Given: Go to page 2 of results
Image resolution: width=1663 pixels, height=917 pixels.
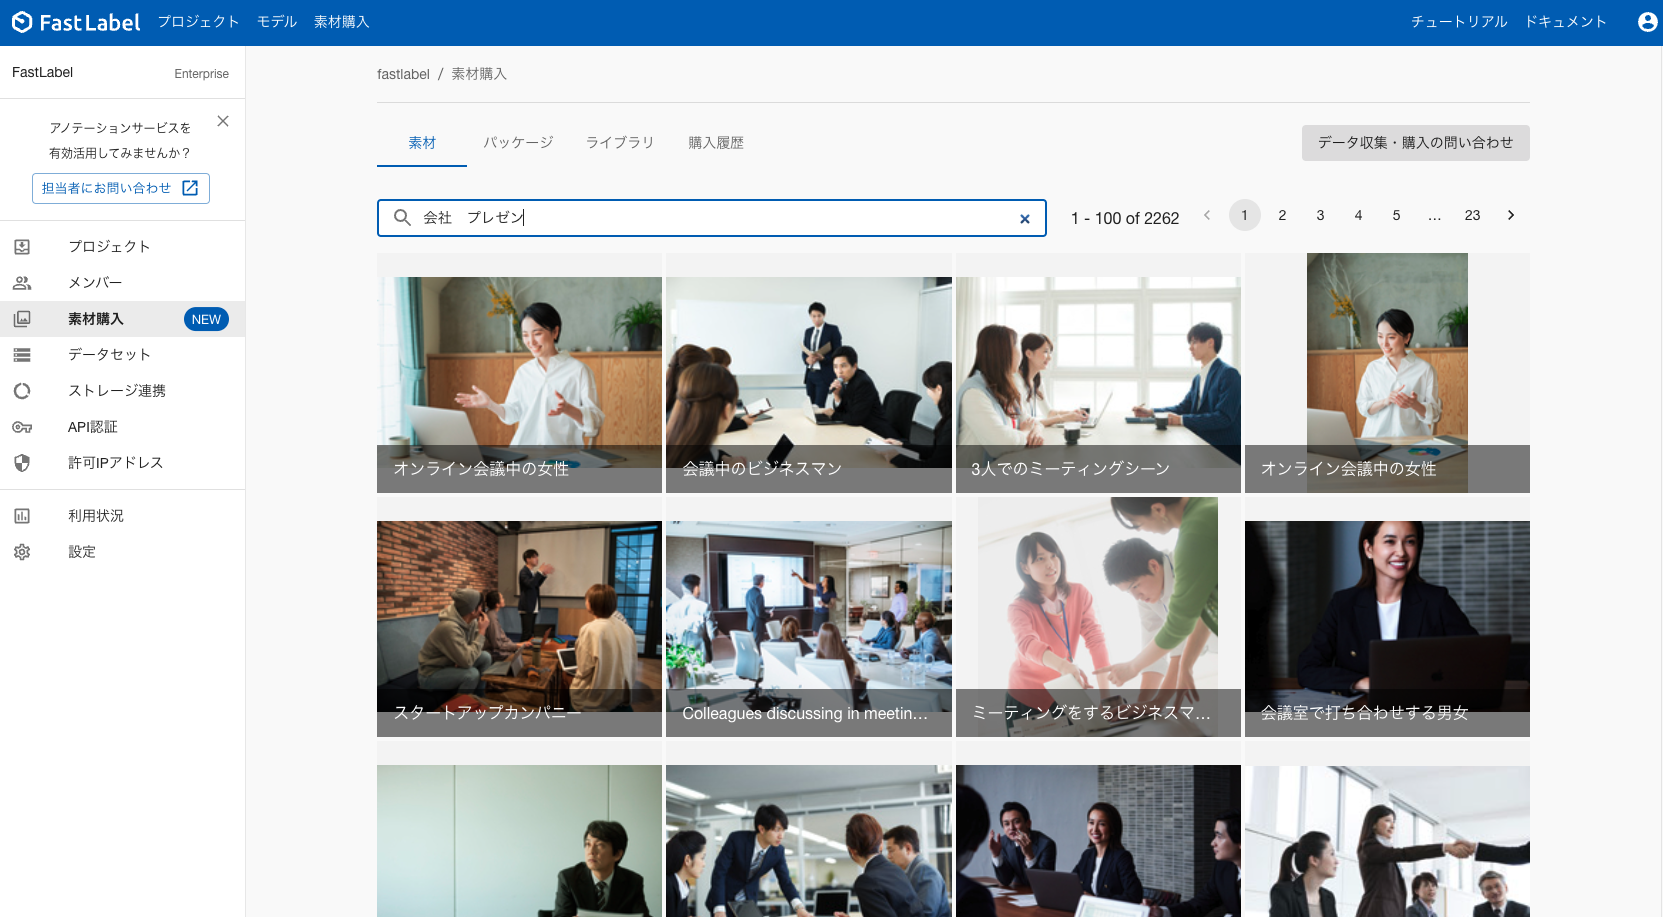Looking at the screenshot, I should tap(1282, 215).
